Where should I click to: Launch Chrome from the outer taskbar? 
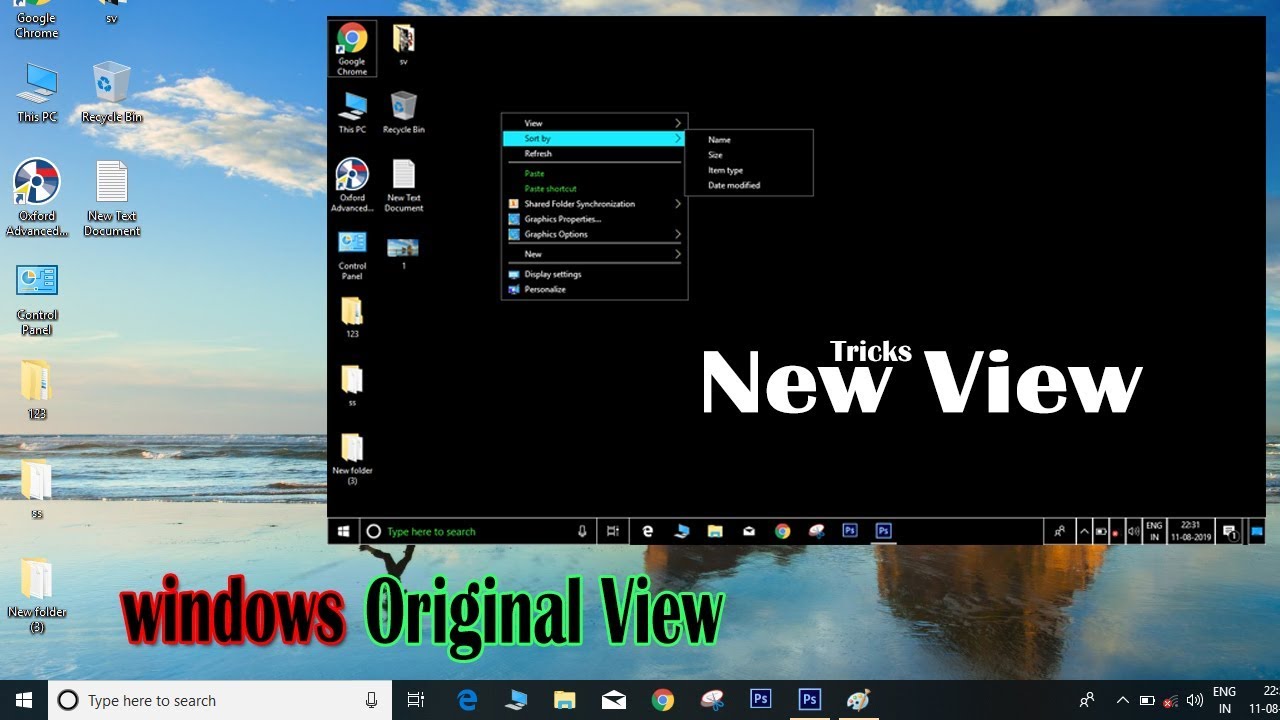click(x=663, y=701)
